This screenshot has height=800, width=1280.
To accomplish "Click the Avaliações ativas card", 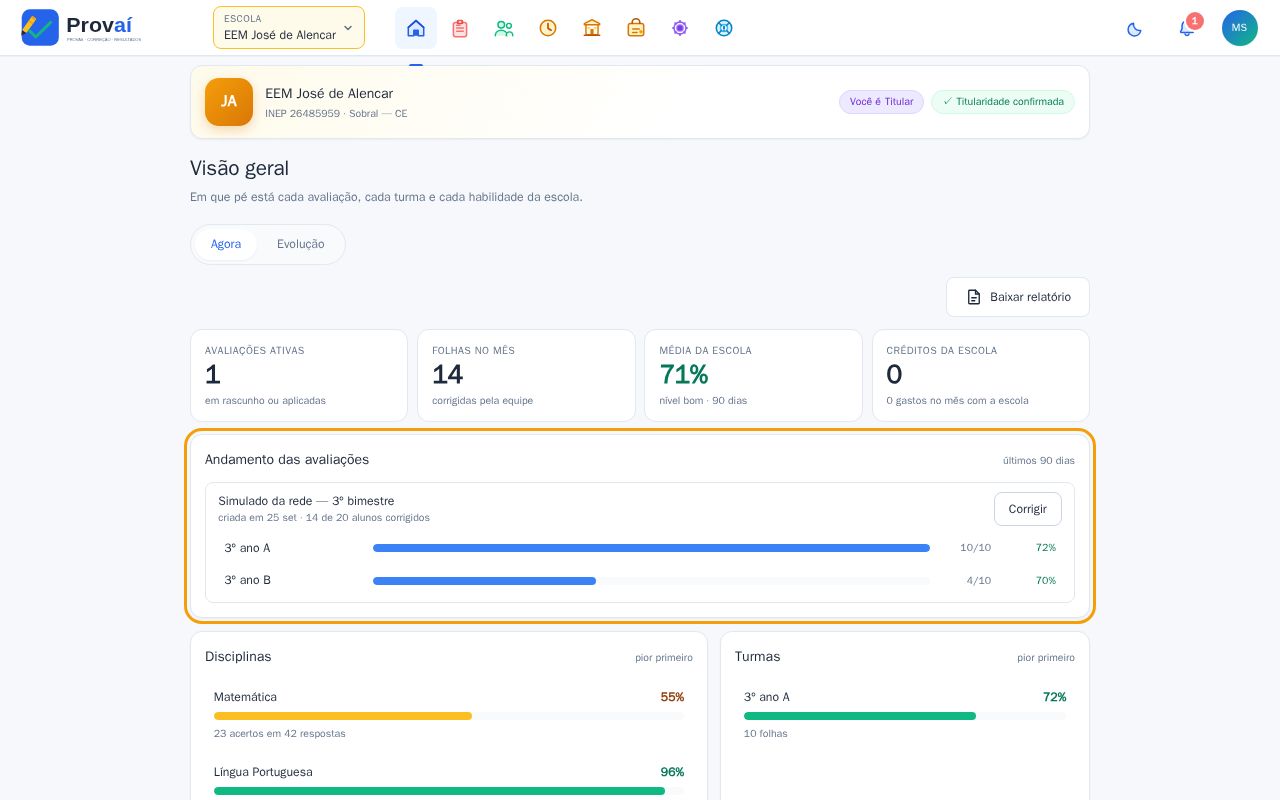I will [299, 375].
